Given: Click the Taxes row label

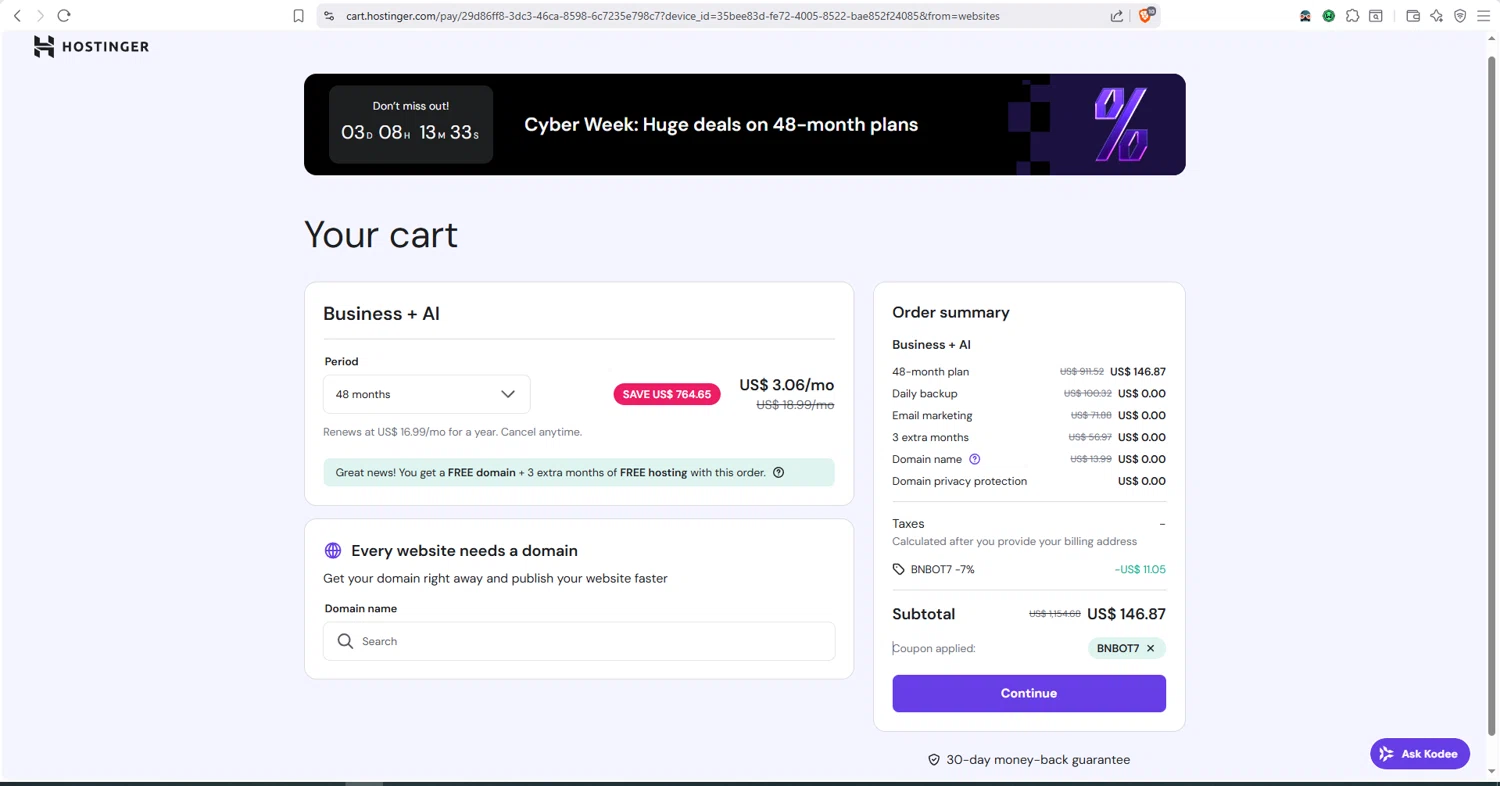Looking at the screenshot, I should pos(908,523).
